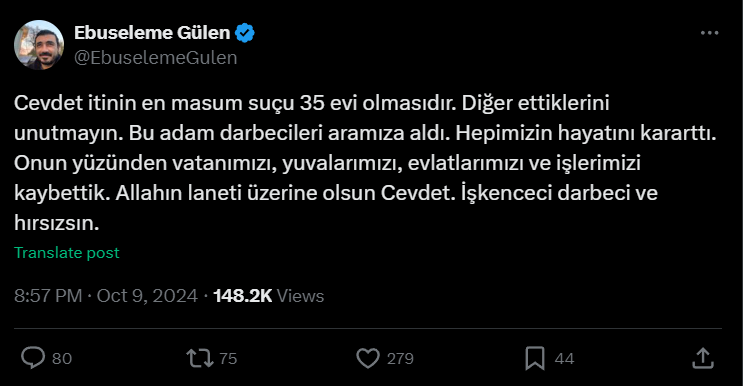Click the 80 replies count
The height and width of the screenshot is (386, 743).
click(62, 359)
